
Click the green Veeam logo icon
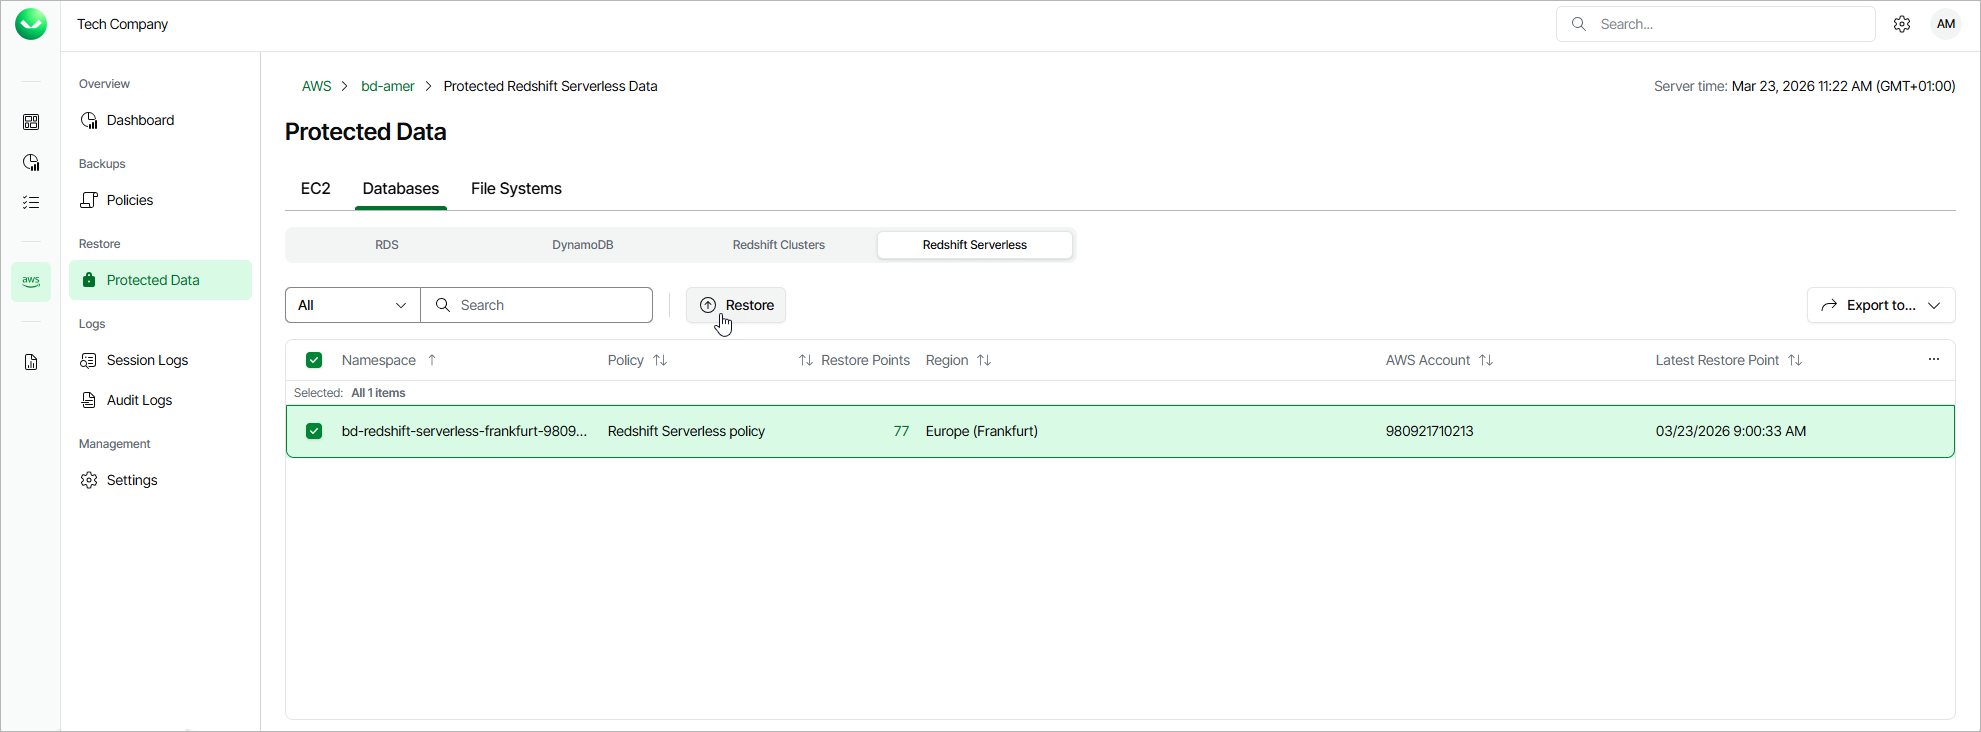coord(31,24)
